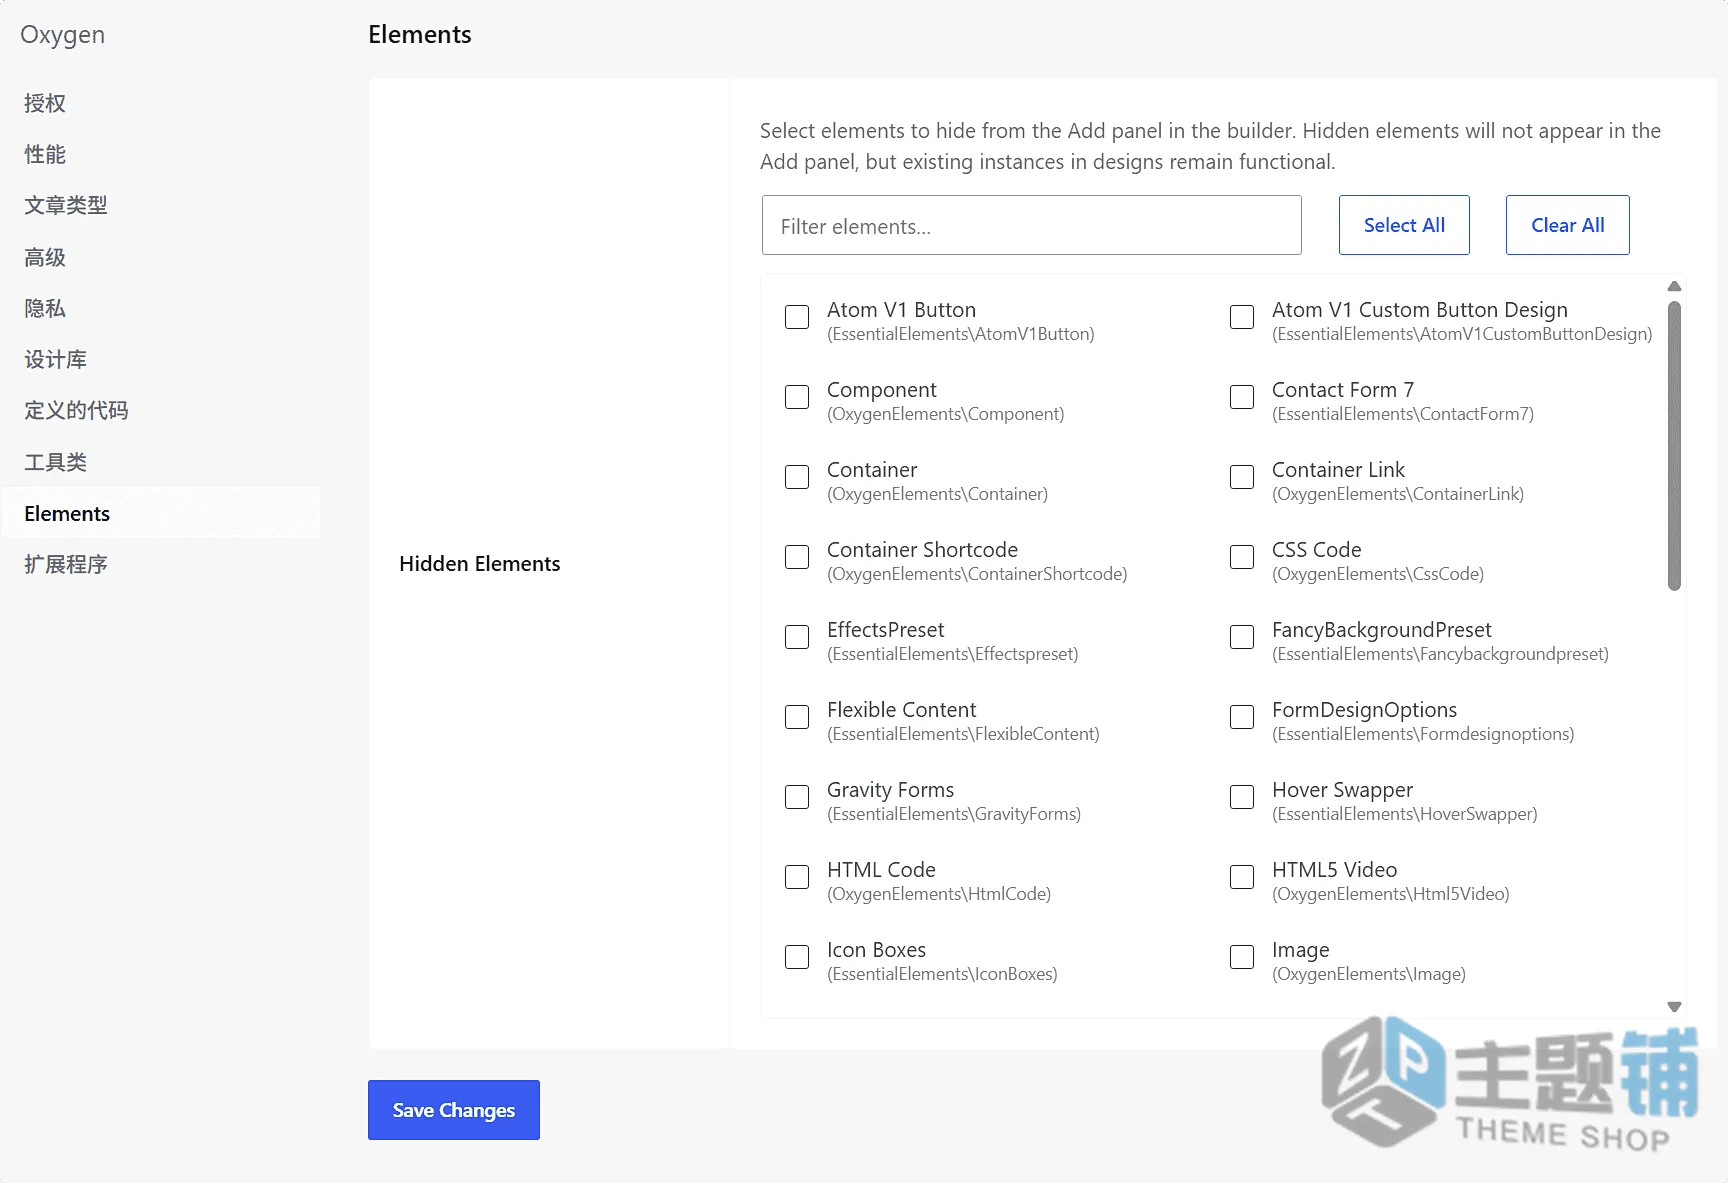The width and height of the screenshot is (1728, 1183).
Task: Save changes to settings
Action: click(x=454, y=1110)
